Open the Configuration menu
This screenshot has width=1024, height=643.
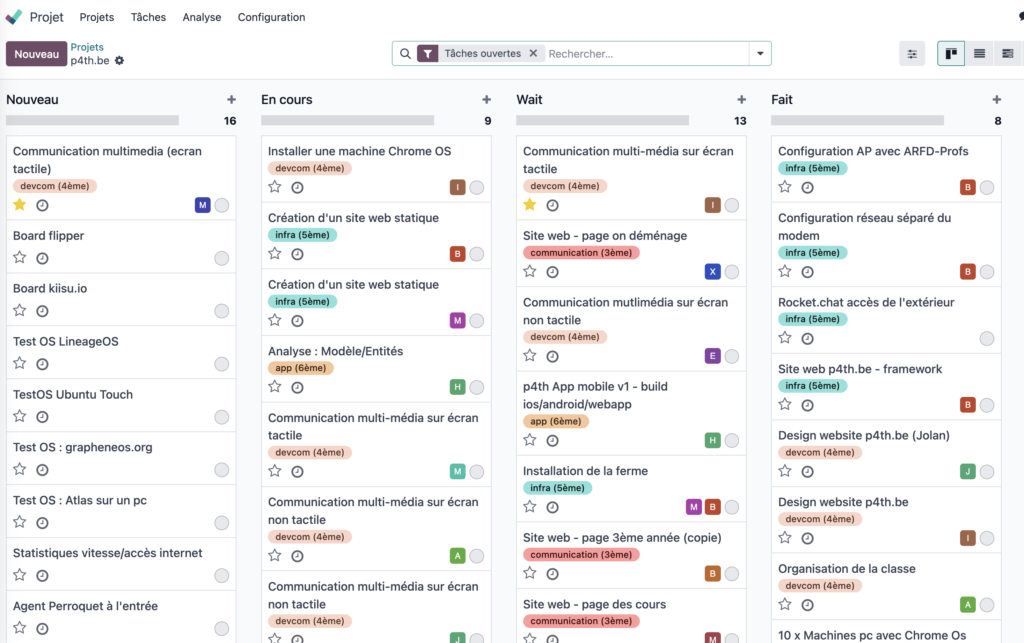tap(271, 17)
